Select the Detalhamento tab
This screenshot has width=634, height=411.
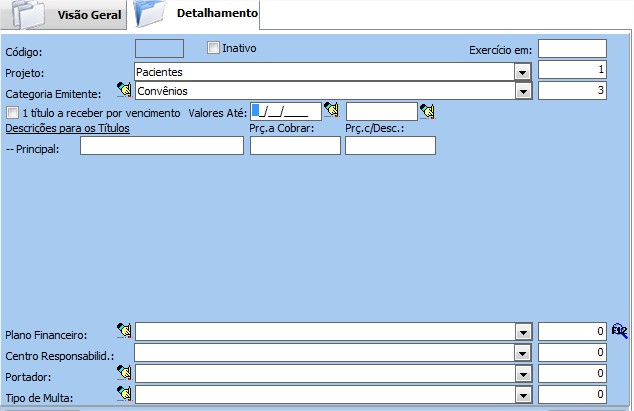point(216,15)
